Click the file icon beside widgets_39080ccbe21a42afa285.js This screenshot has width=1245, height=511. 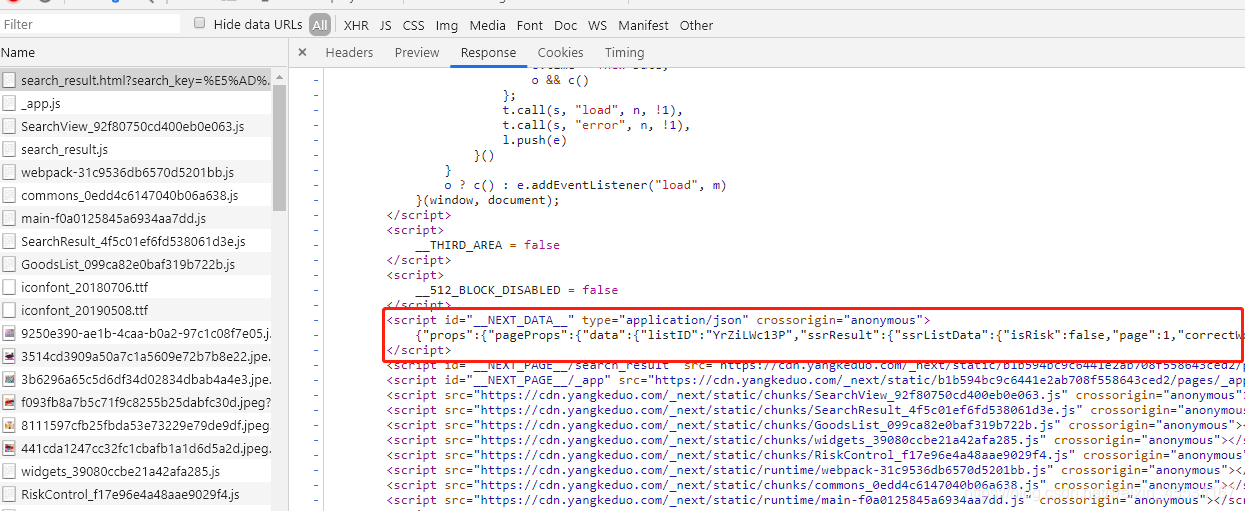(9, 471)
